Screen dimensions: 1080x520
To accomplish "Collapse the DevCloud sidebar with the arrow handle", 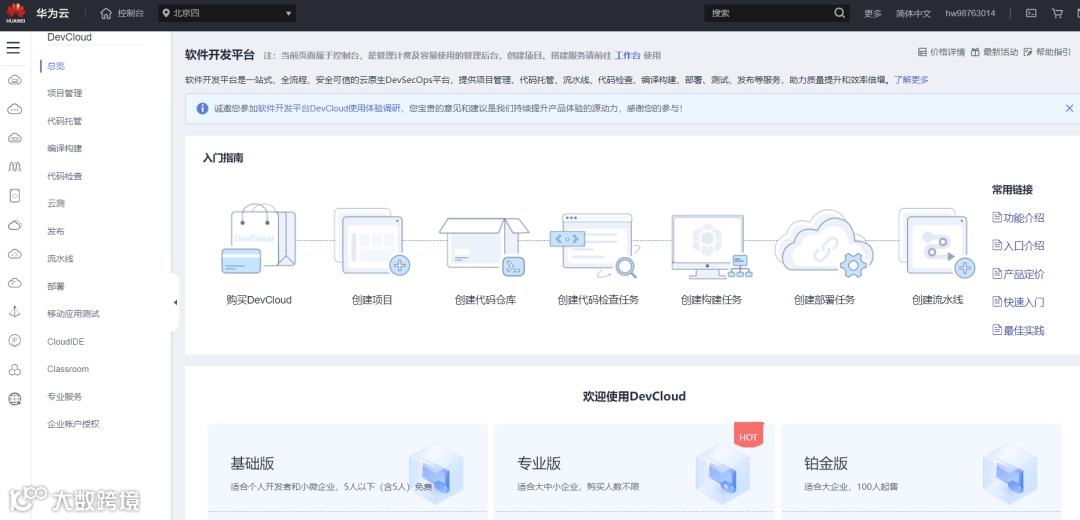I will pyautogui.click(x=175, y=302).
